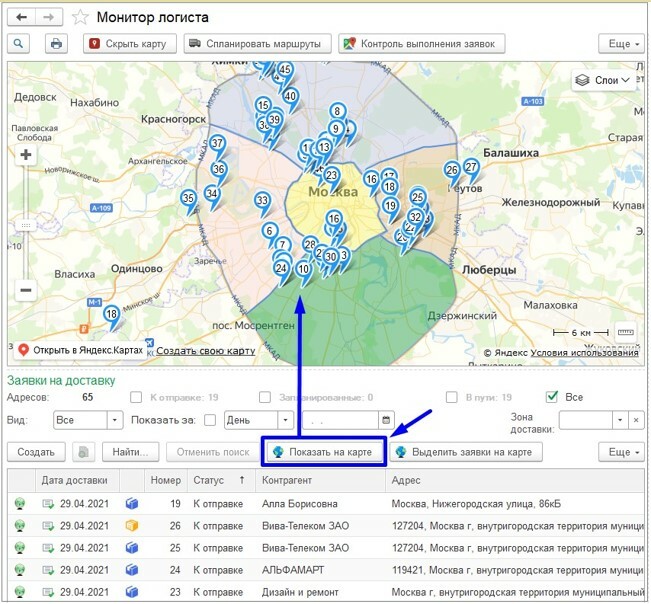This screenshot has width=651, height=604.
Task: Open the 'Вид' dropdown list
Action: pyautogui.click(x=115, y=421)
